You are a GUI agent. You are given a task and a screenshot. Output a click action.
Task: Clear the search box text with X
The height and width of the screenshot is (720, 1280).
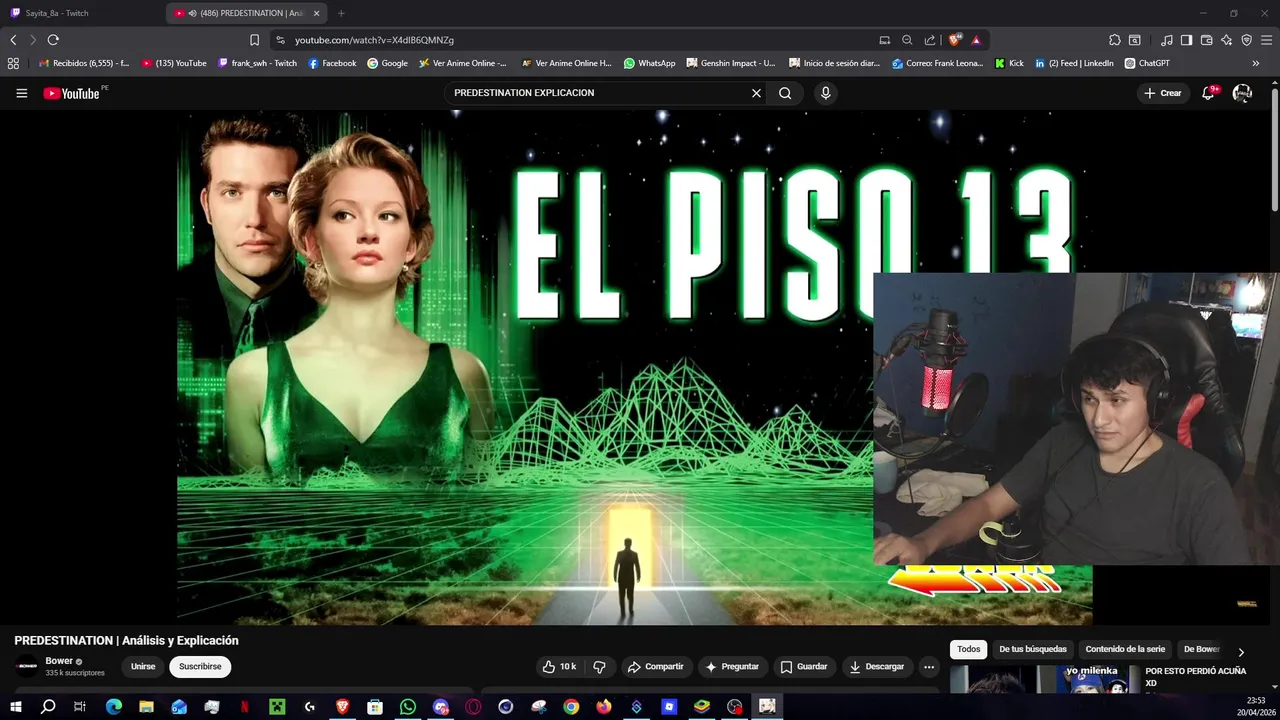[x=756, y=93]
